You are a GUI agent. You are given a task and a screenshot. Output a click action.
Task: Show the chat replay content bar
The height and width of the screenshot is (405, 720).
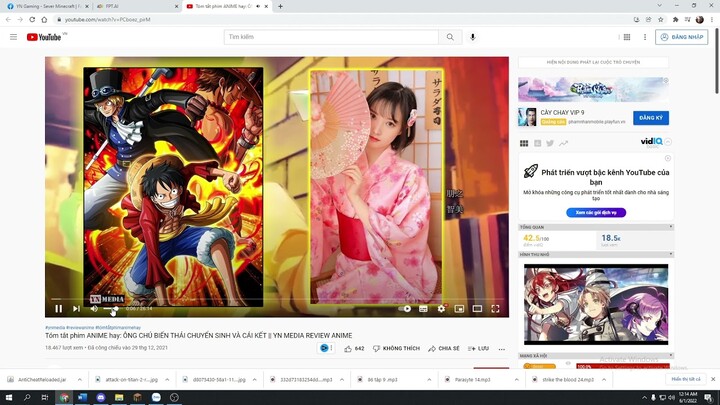point(593,62)
